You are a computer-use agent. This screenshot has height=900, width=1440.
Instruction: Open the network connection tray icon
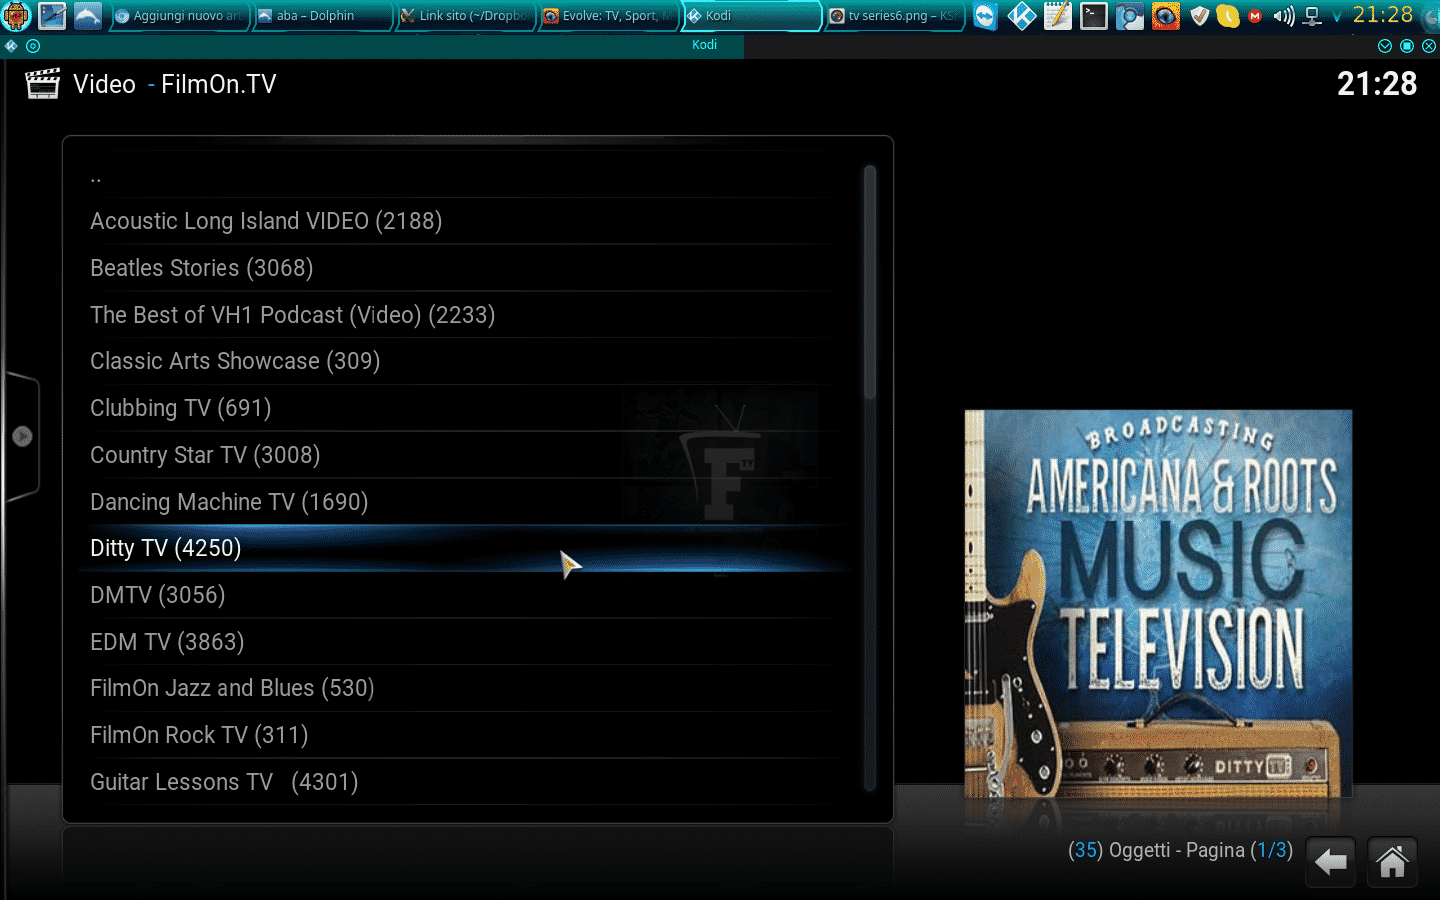tap(1313, 16)
